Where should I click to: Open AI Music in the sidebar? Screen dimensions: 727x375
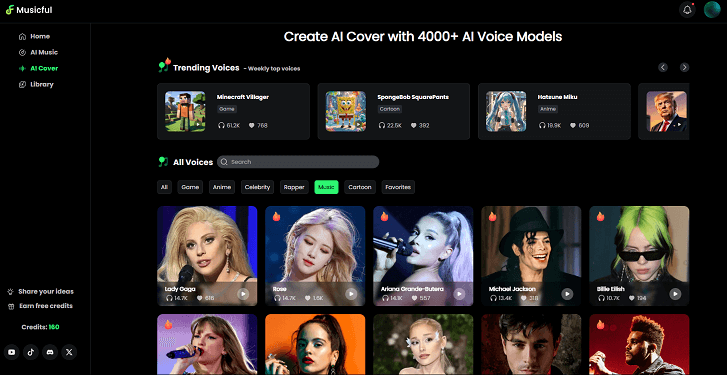[38, 52]
